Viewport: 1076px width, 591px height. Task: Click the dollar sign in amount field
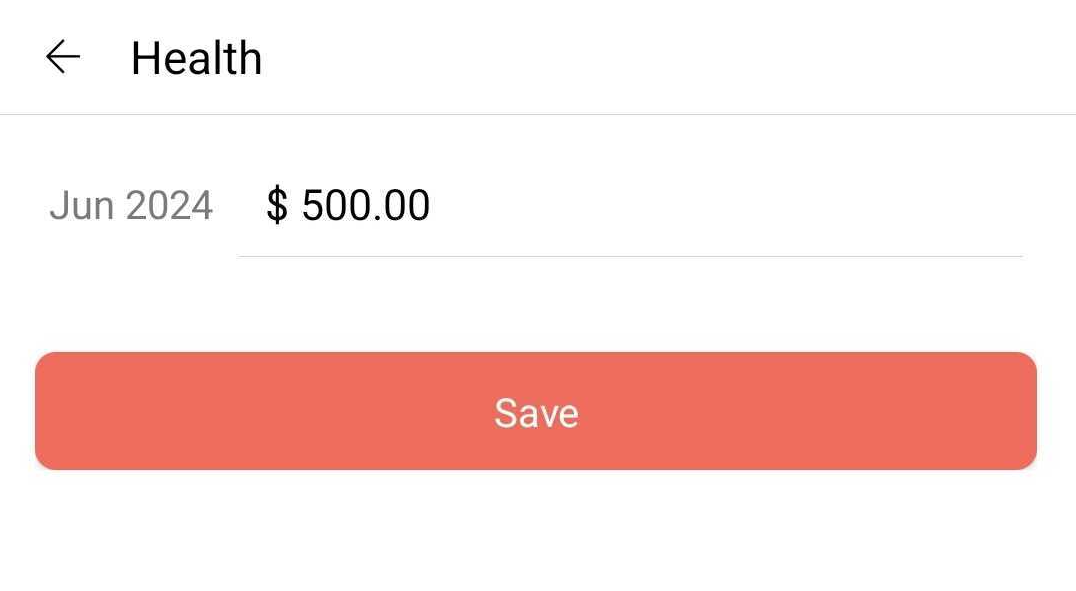click(x=277, y=206)
